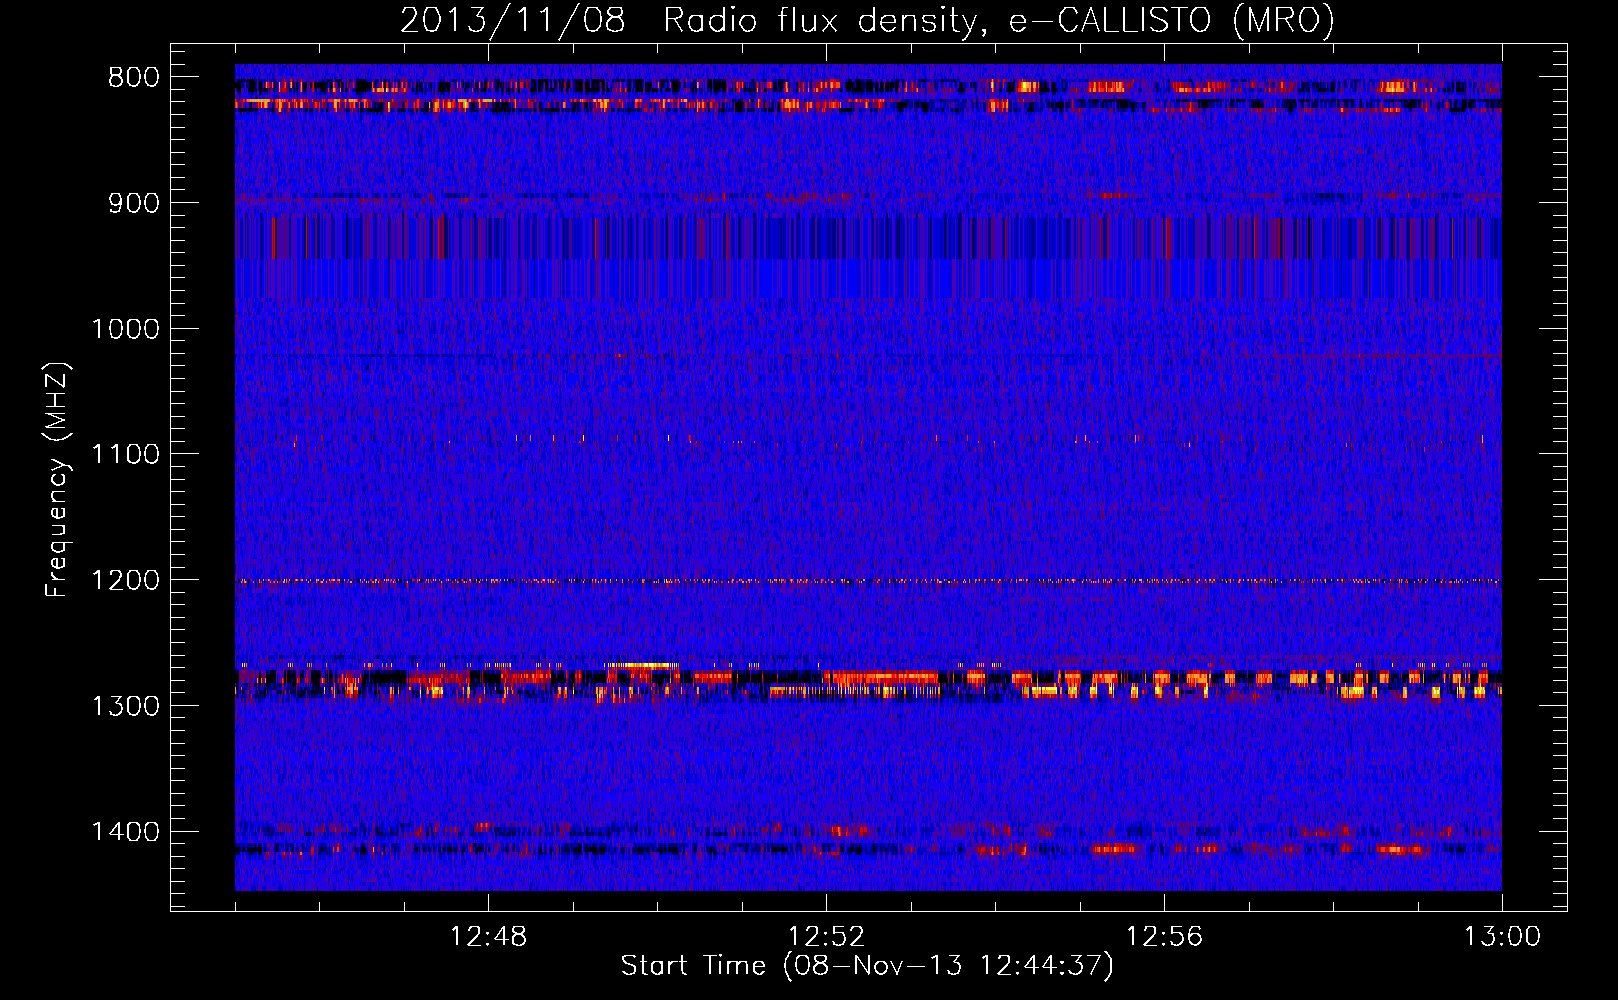Screen dimensions: 1618x1000
Task: Click the plot title '2013/11/08 Radio flux density'
Action: (x=867, y=20)
